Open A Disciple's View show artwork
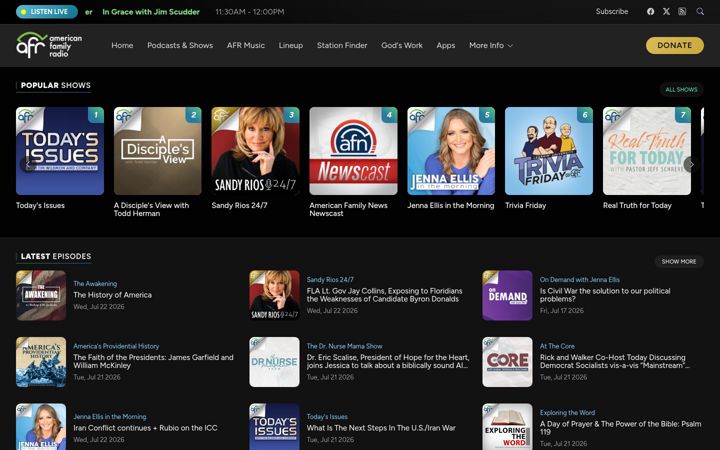This screenshot has width=720, height=450. 158,151
